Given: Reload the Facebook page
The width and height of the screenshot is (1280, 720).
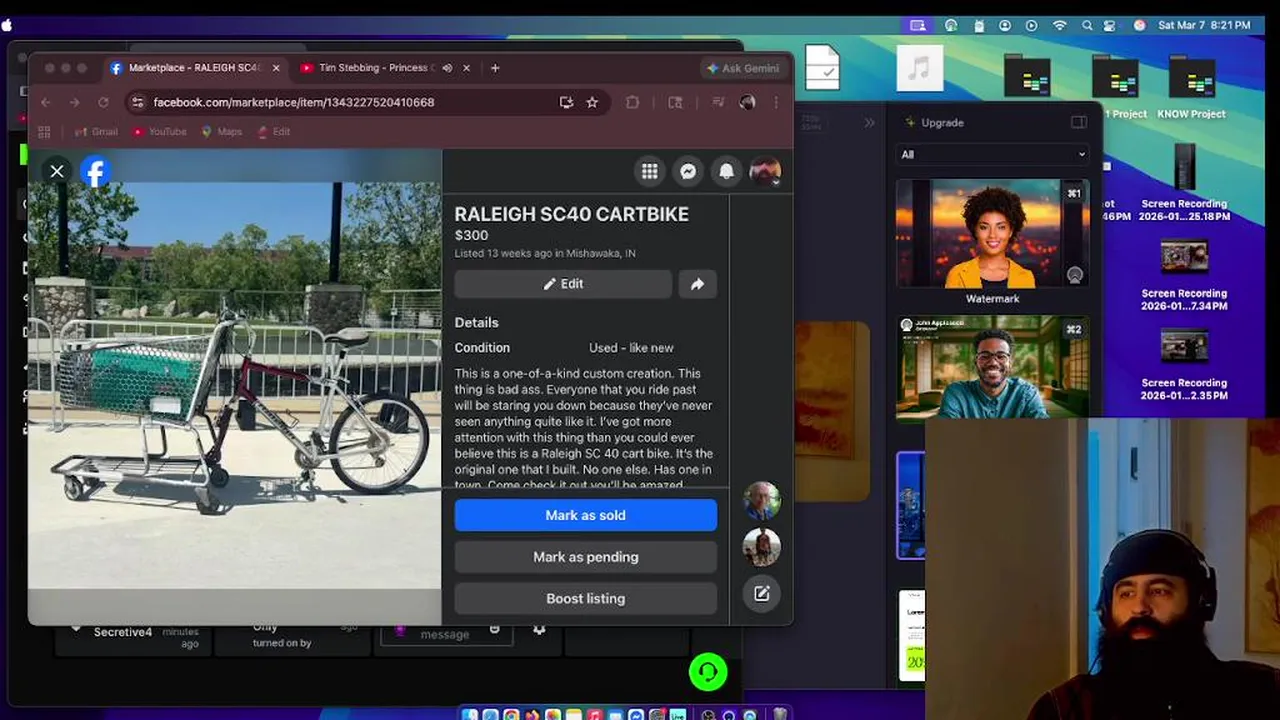Looking at the screenshot, I should pyautogui.click(x=103, y=102).
